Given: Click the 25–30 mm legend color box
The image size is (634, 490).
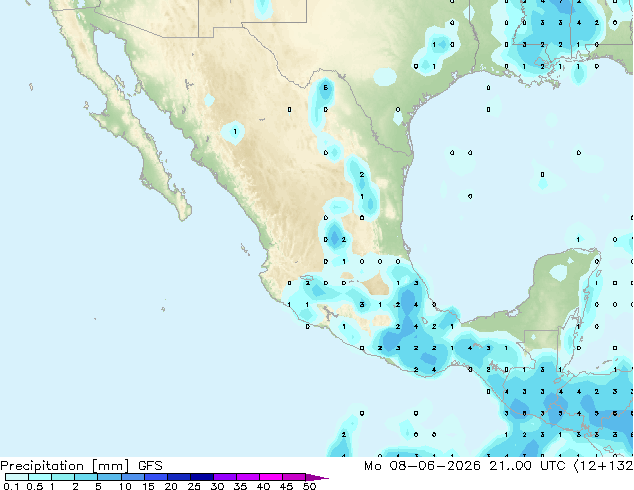Looking at the screenshot, I should [202, 477].
